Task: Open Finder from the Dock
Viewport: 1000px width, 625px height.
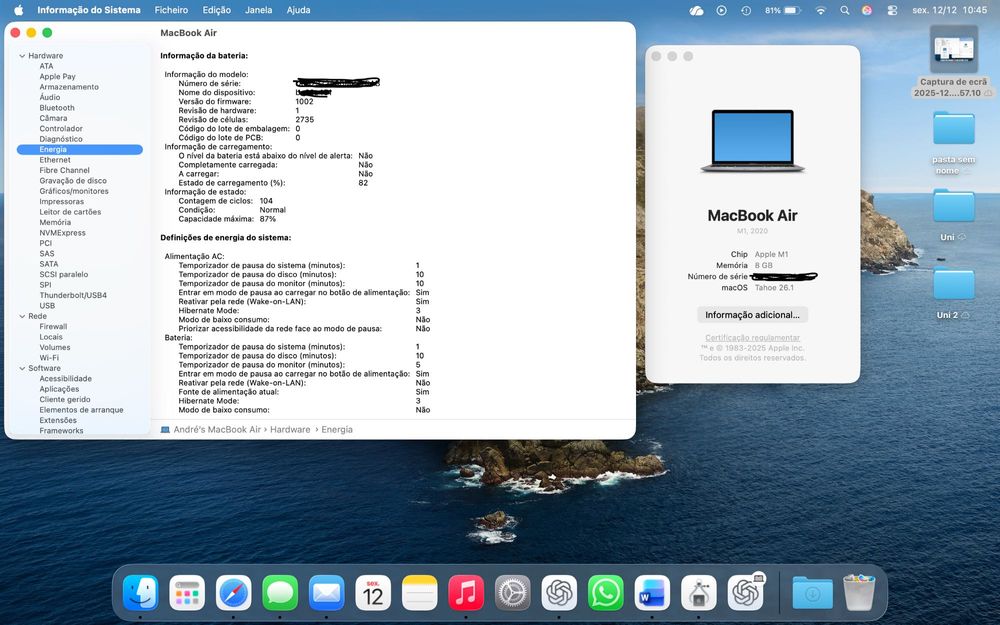Action: tap(140, 592)
